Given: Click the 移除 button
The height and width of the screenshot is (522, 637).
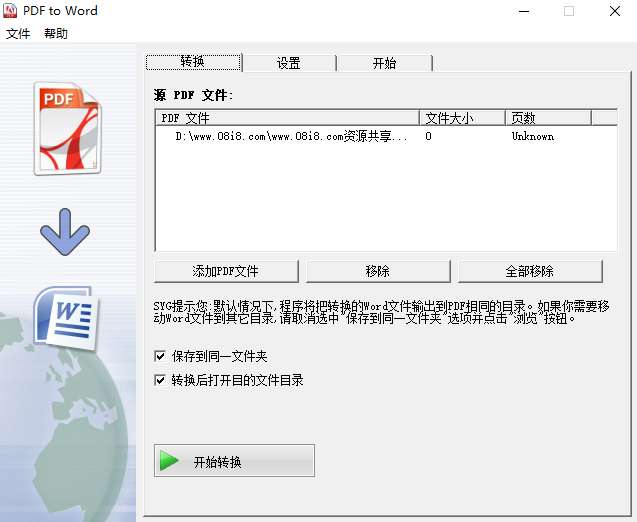Looking at the screenshot, I should pos(378,271).
